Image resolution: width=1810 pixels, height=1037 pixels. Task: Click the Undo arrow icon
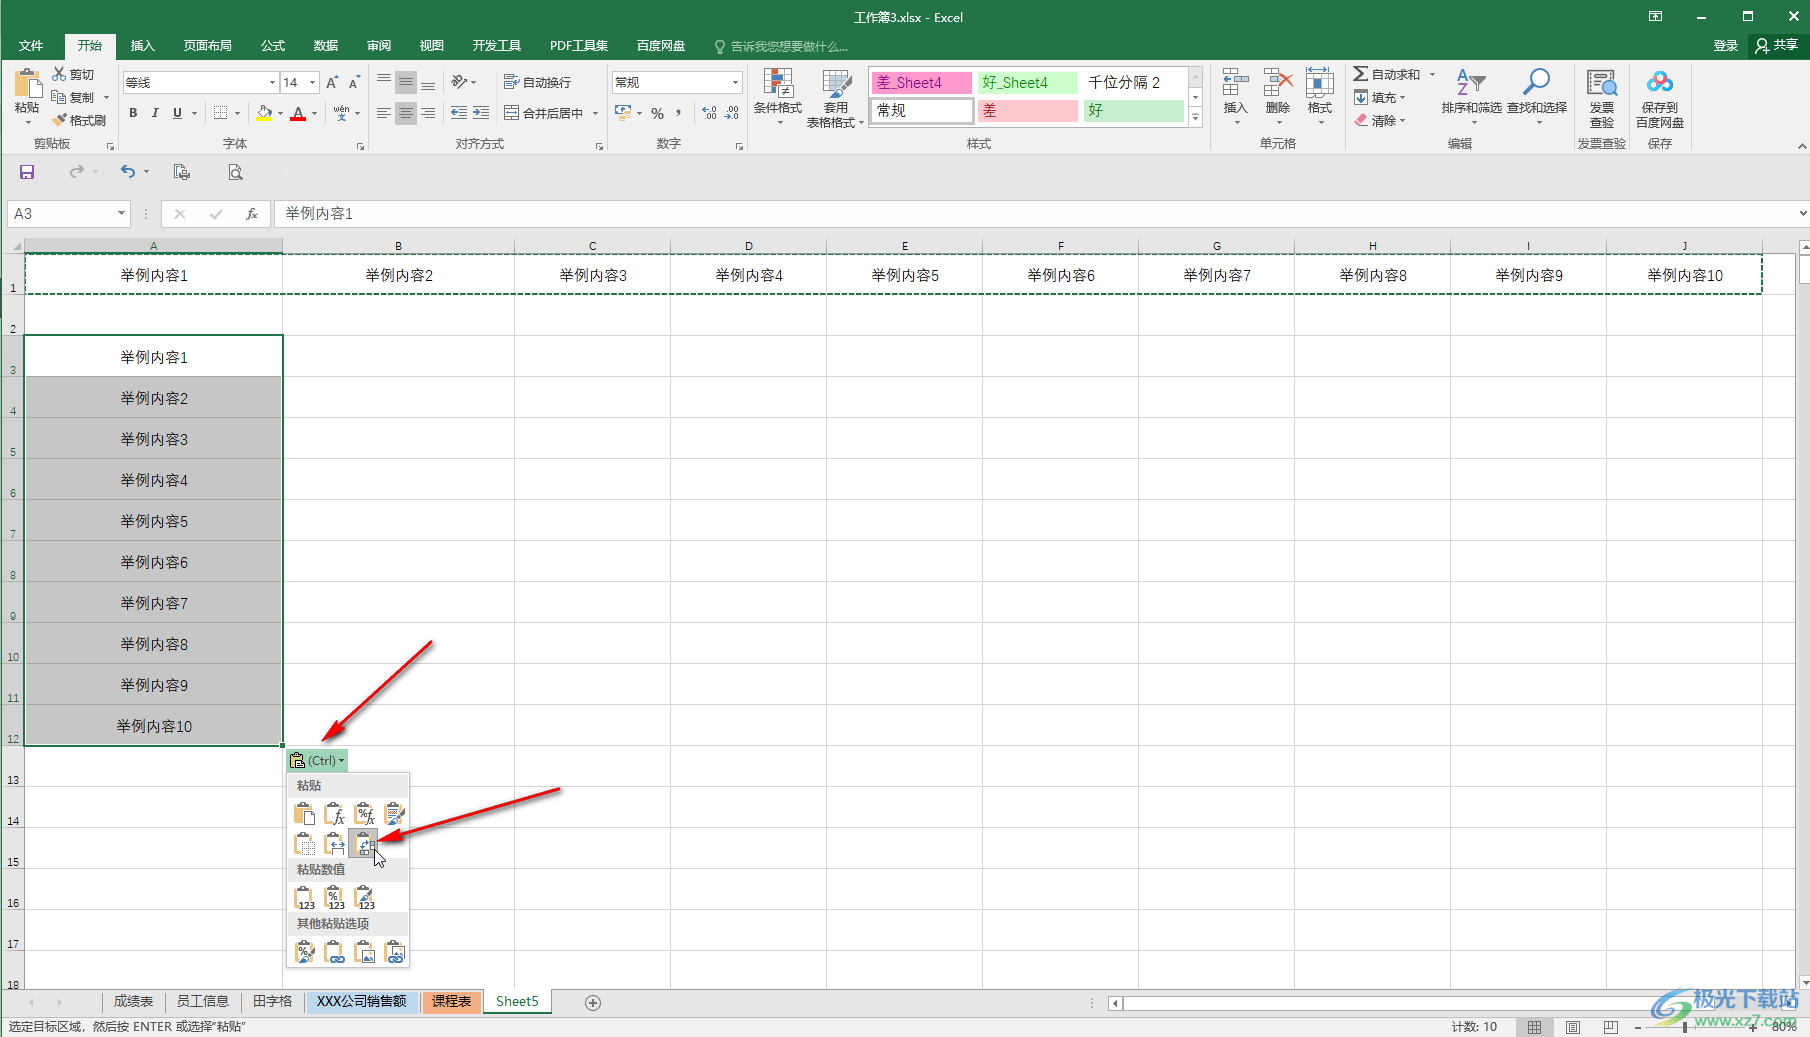(128, 172)
